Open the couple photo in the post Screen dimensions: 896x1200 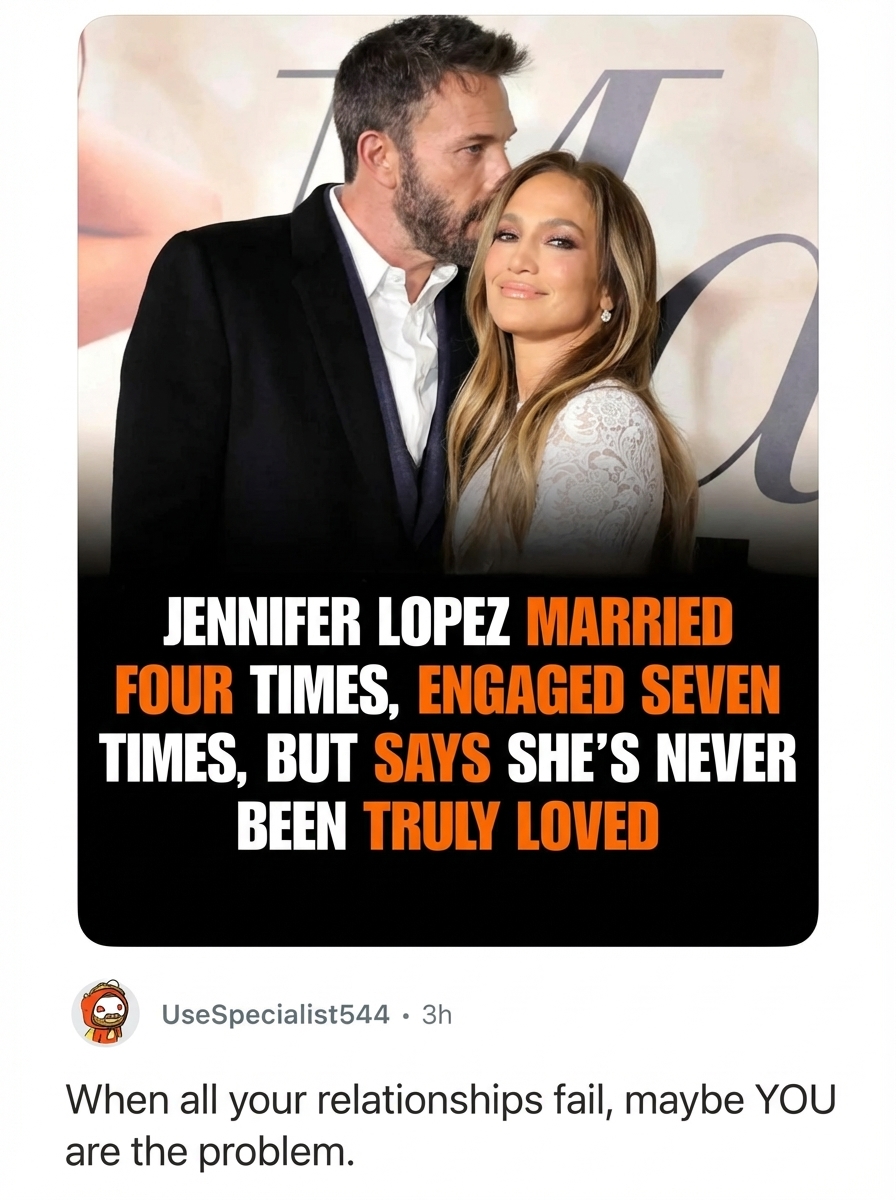pos(447,300)
